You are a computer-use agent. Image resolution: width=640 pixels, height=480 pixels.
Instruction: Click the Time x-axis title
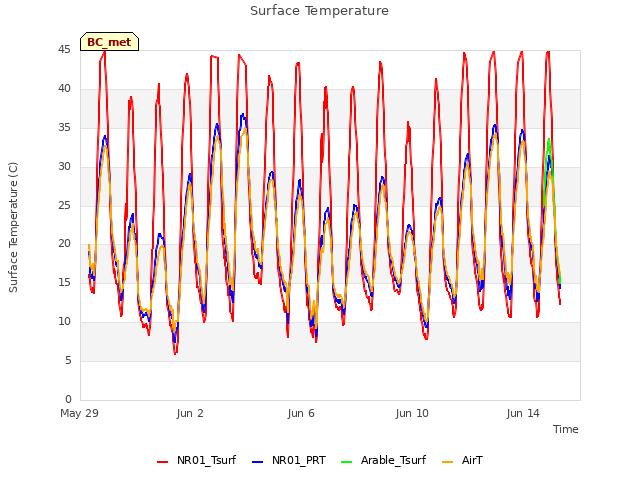click(x=565, y=429)
